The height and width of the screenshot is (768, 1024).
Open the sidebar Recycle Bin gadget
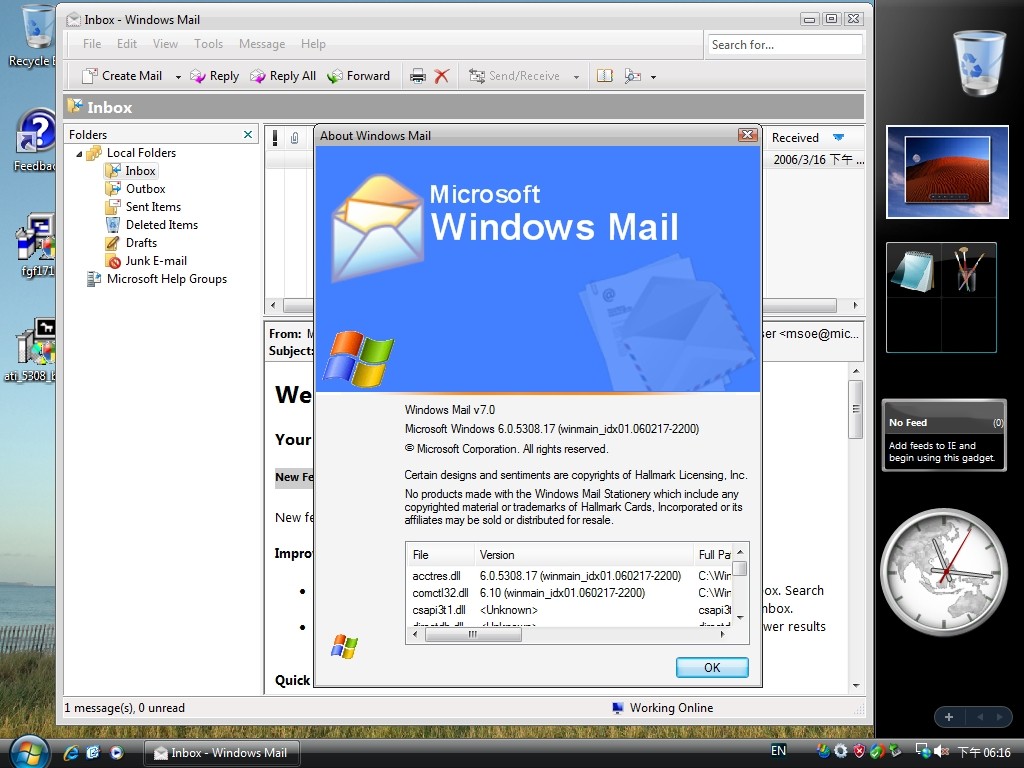(978, 63)
